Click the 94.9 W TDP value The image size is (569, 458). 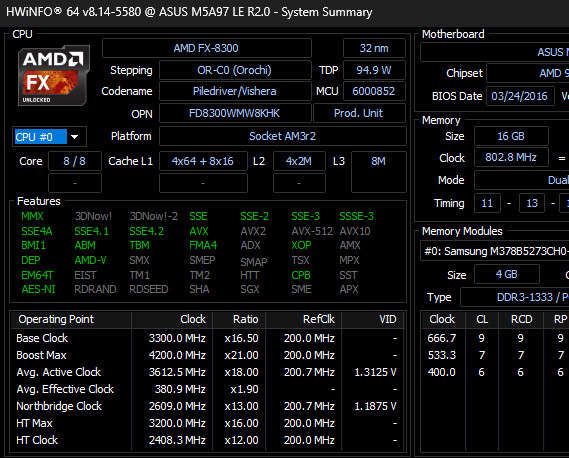pos(374,70)
